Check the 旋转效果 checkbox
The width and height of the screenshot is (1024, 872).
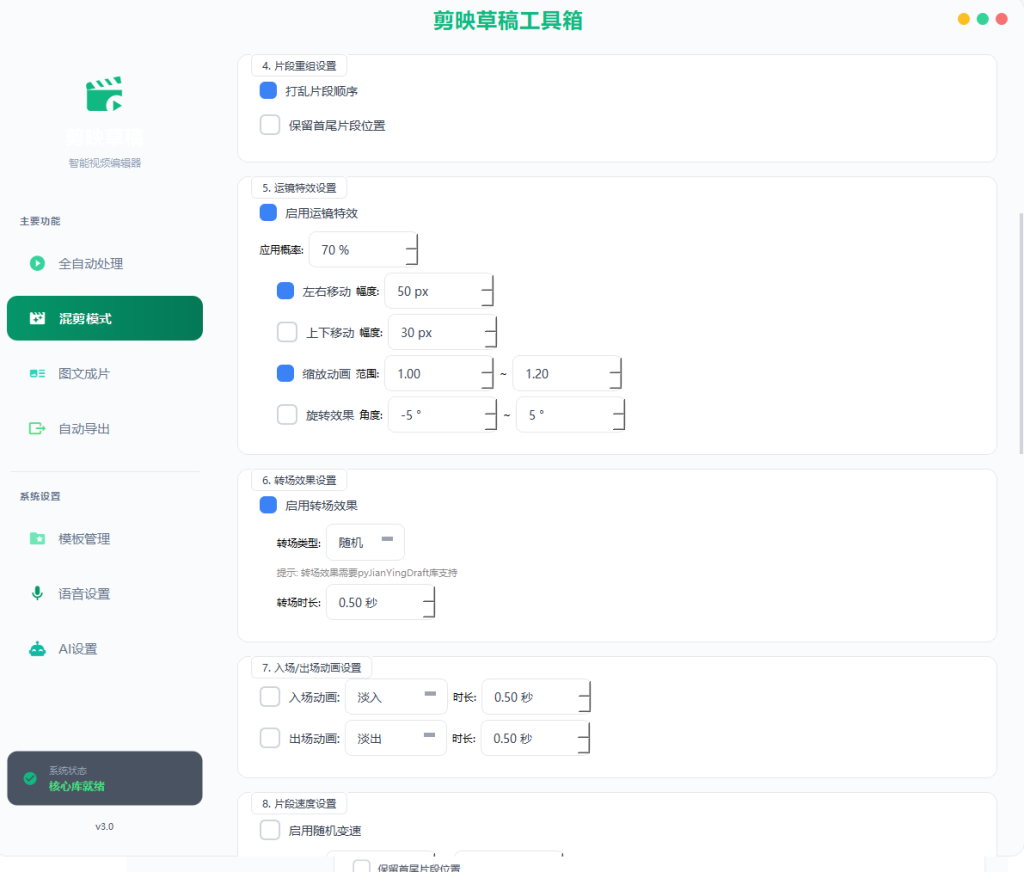pos(287,415)
